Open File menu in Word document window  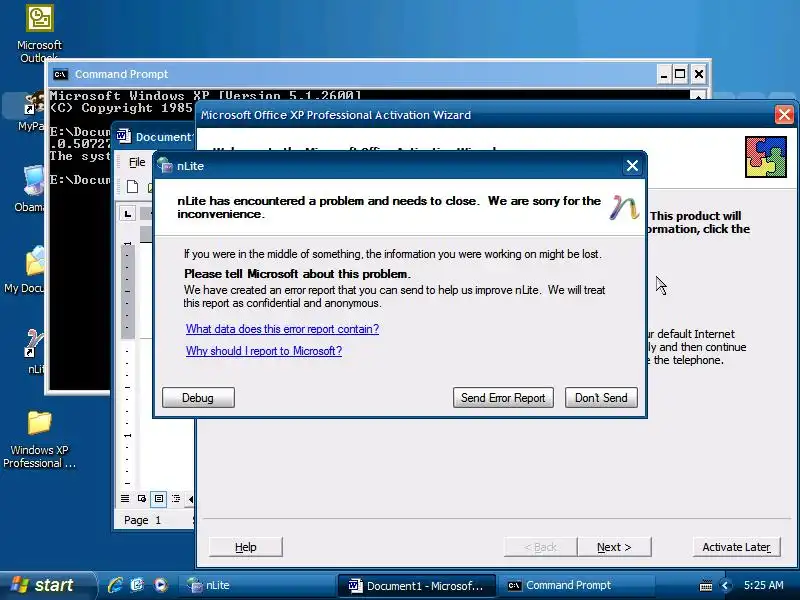coord(137,162)
